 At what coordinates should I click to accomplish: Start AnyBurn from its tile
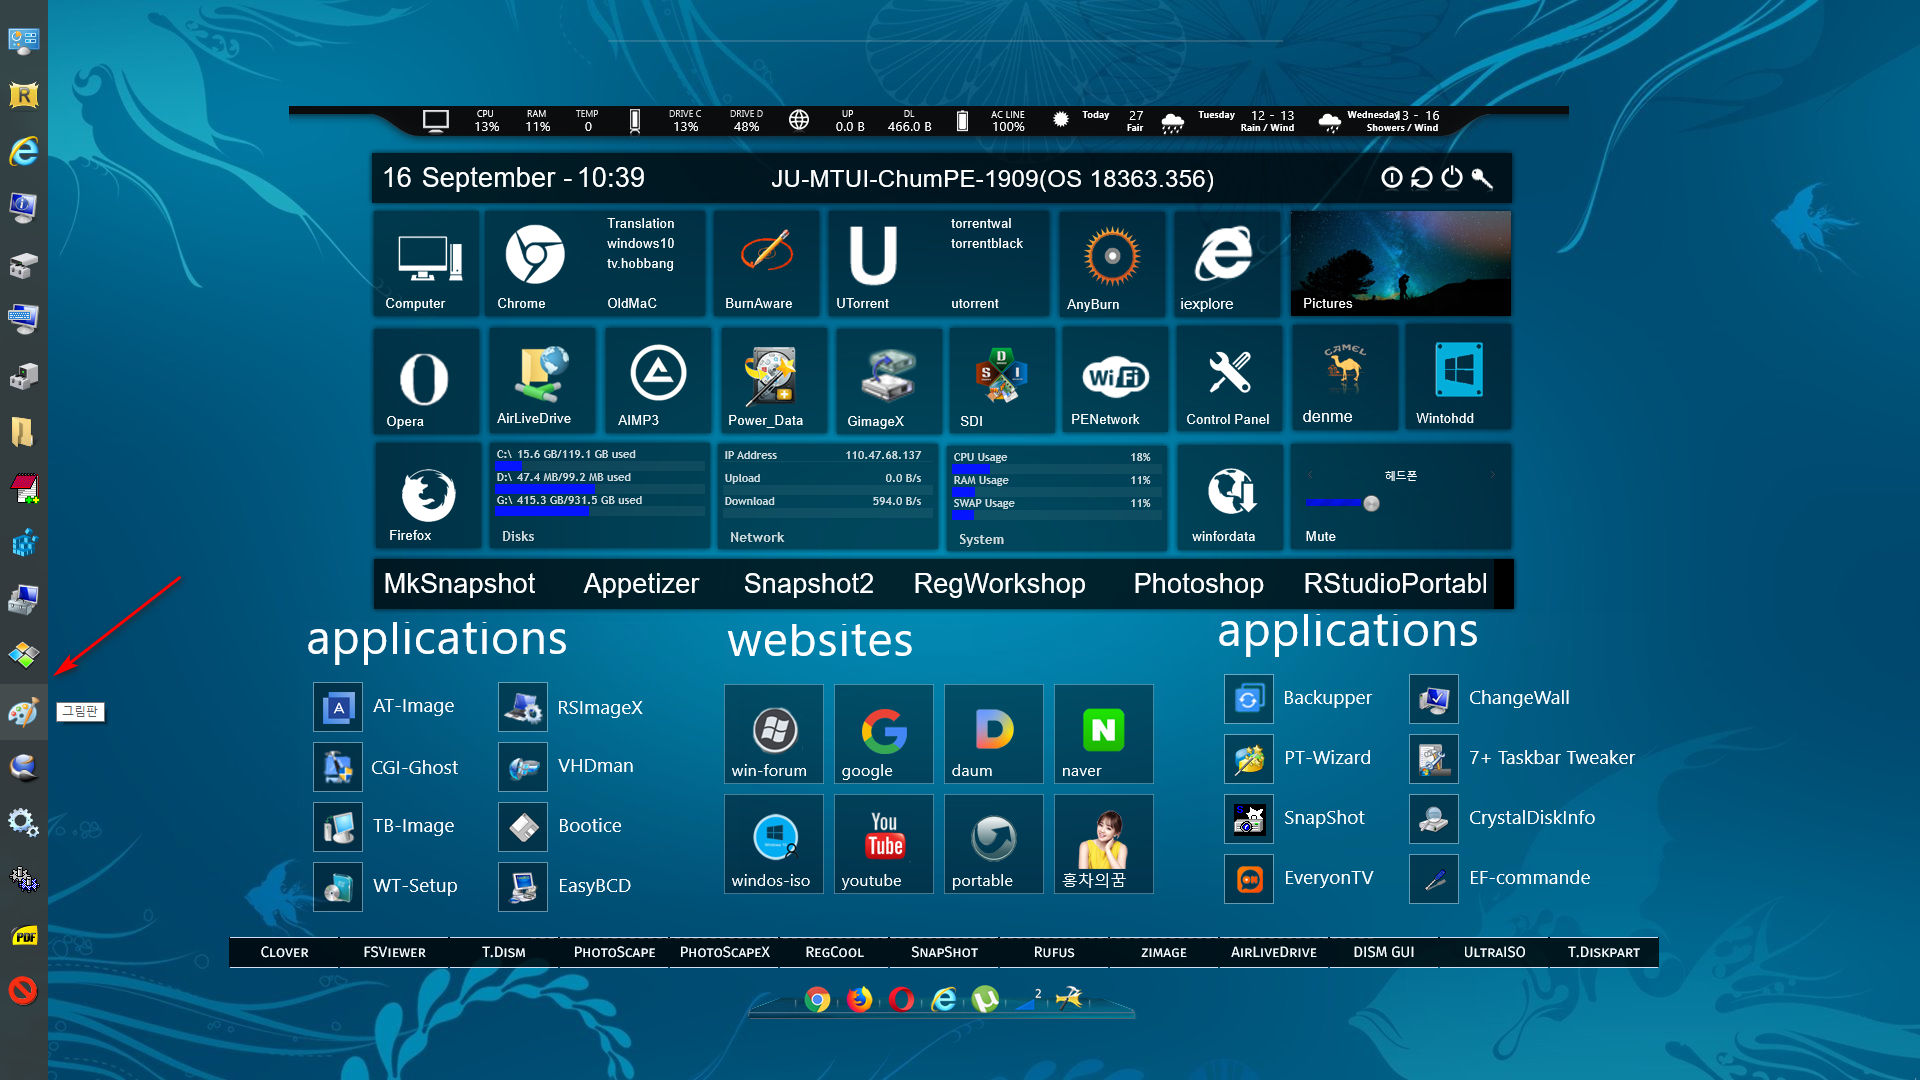[x=1112, y=263]
